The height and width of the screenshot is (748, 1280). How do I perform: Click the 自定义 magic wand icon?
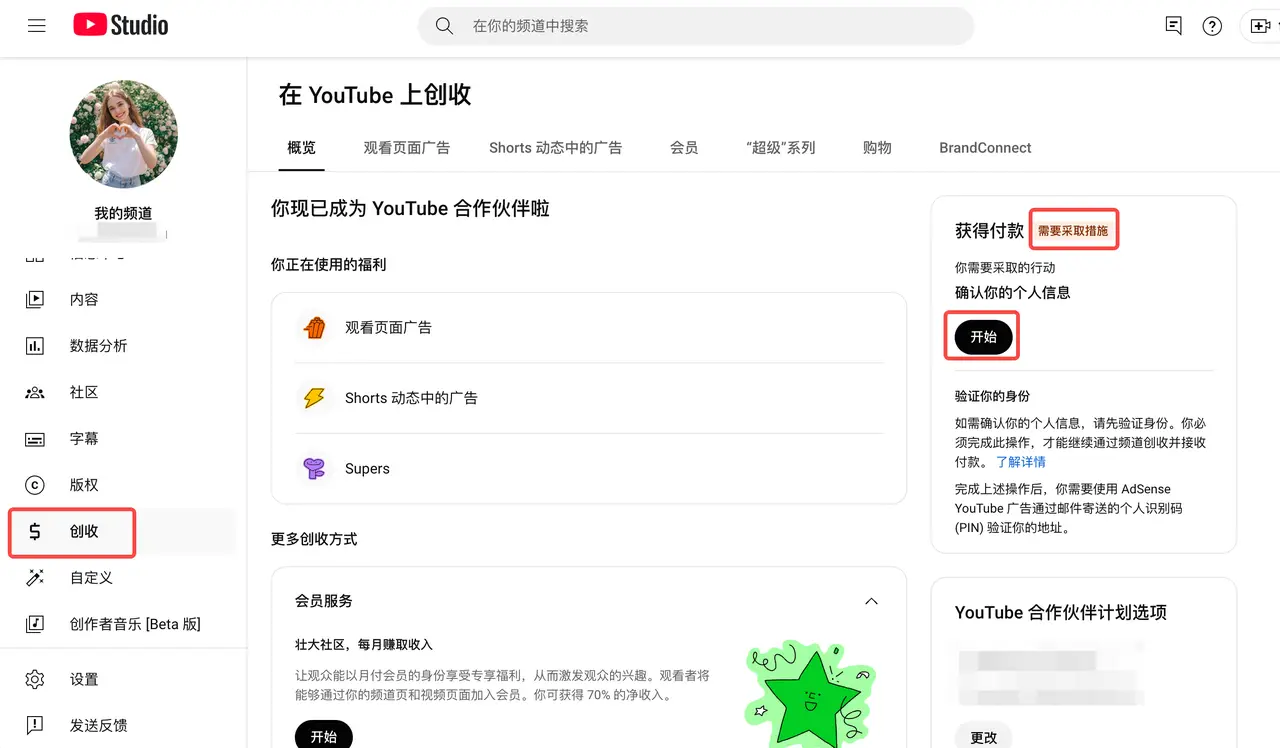coord(35,578)
